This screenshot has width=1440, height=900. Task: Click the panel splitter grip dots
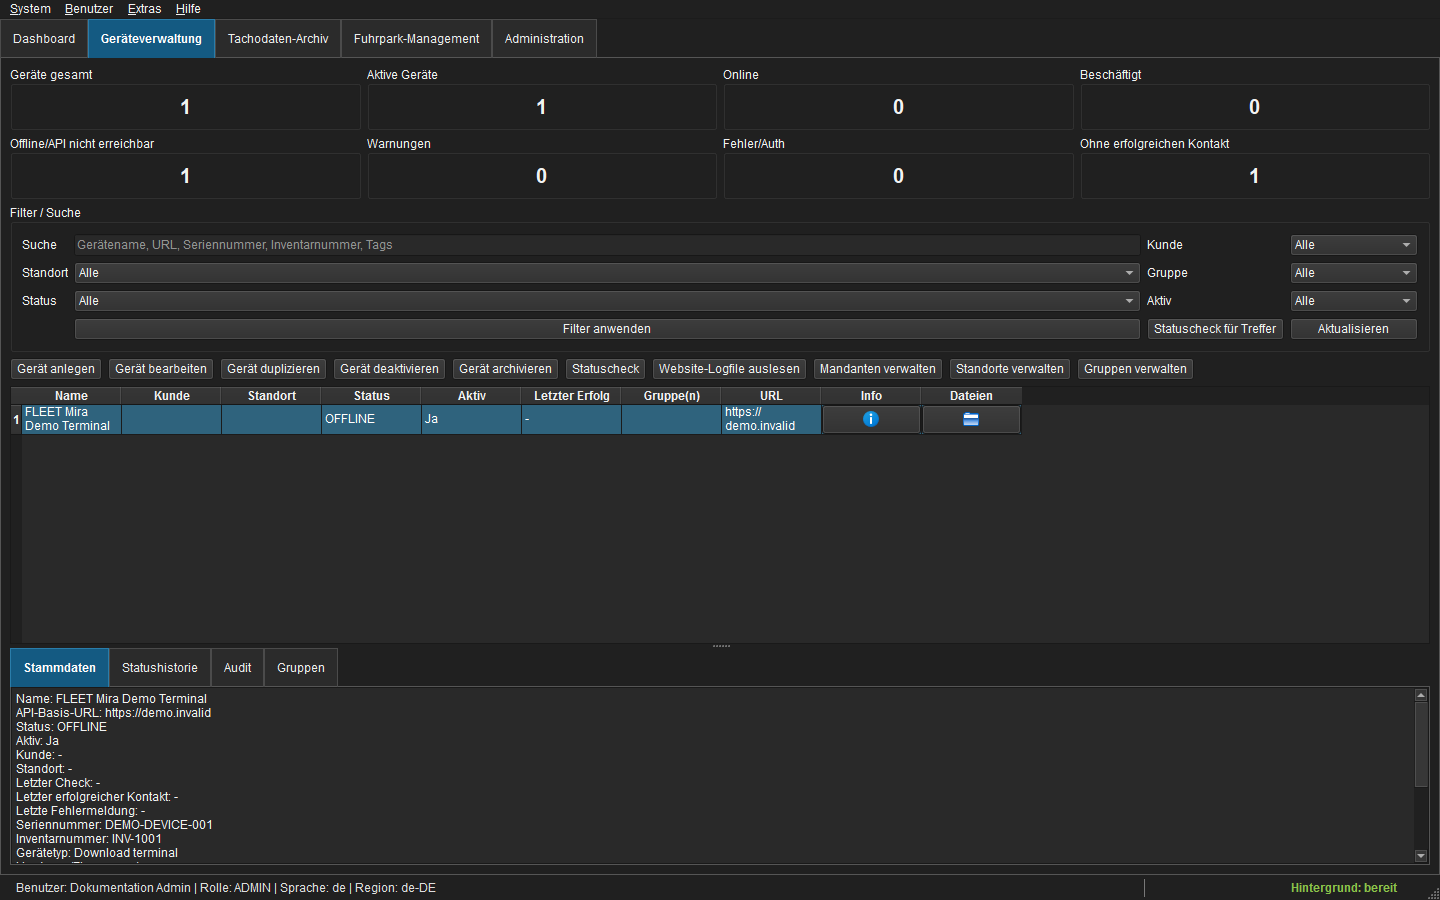(x=721, y=646)
